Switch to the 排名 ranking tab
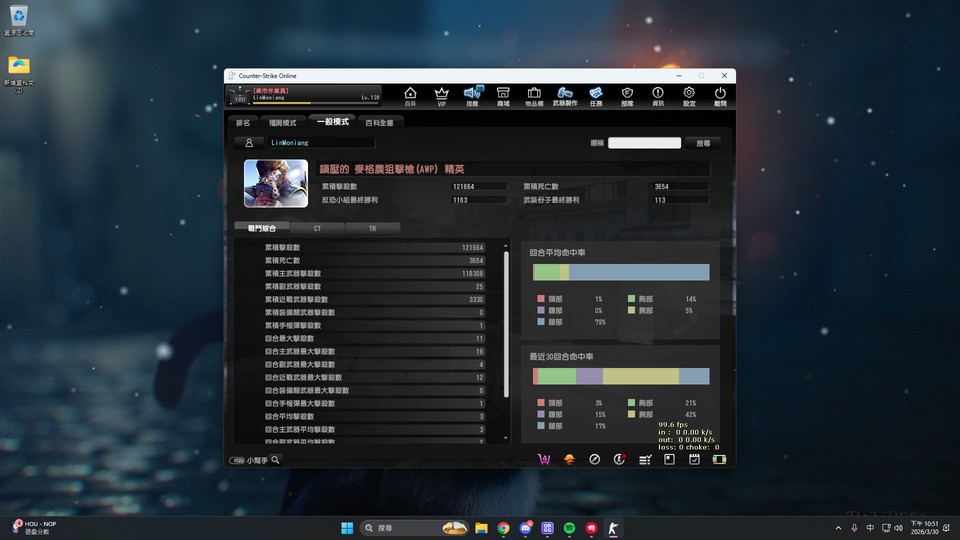The width and height of the screenshot is (960, 540). coord(243,123)
